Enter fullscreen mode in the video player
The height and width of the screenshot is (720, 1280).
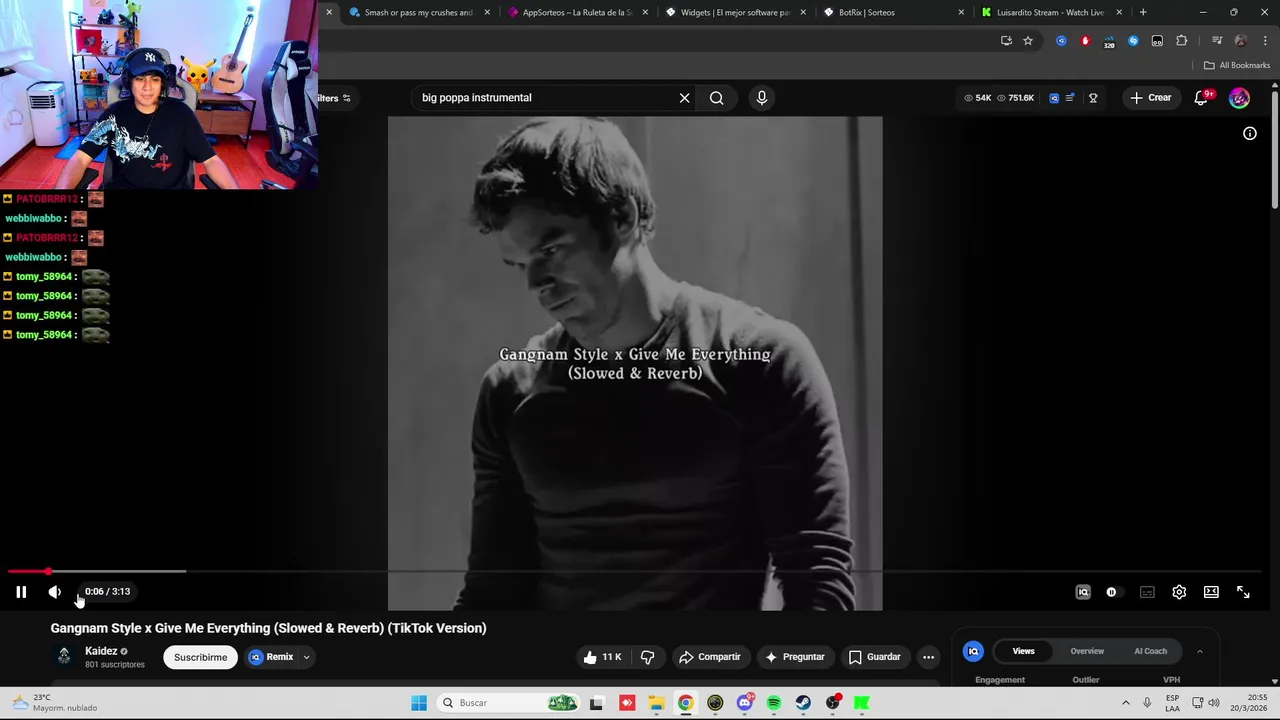tap(1243, 592)
